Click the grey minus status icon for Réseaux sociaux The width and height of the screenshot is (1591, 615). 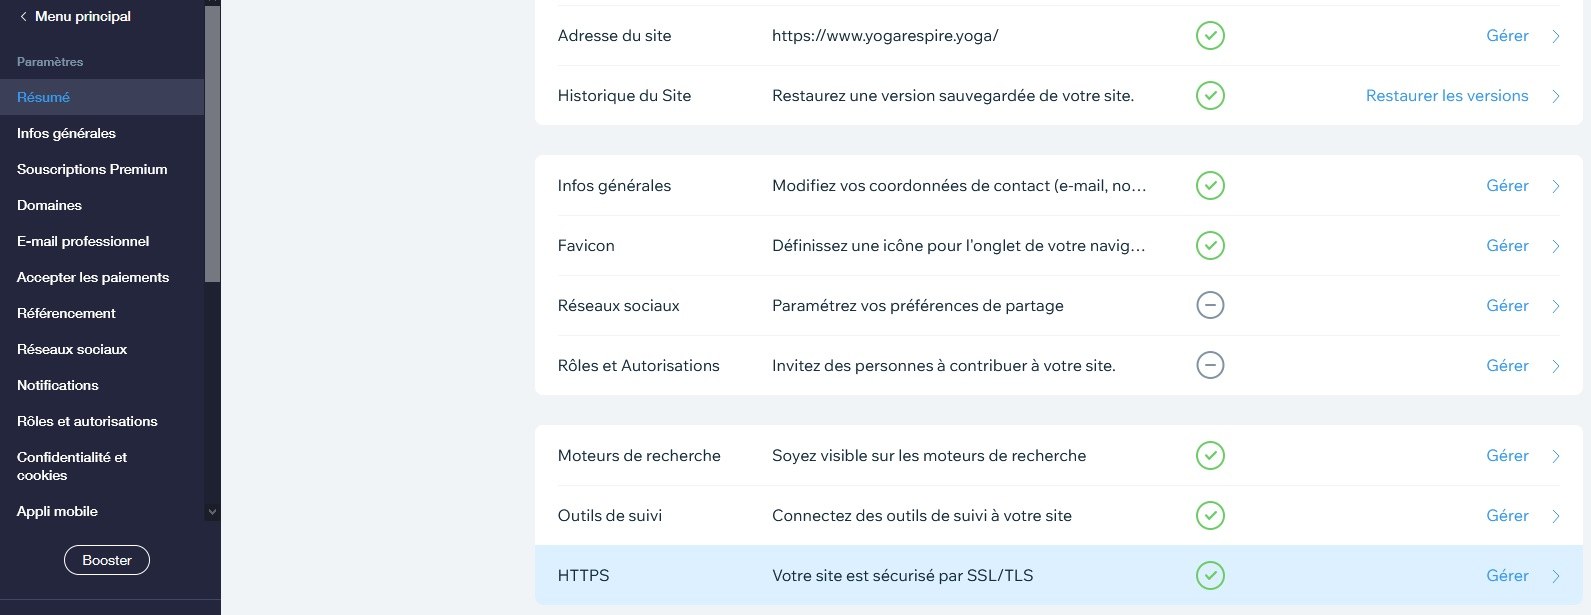[1210, 305]
